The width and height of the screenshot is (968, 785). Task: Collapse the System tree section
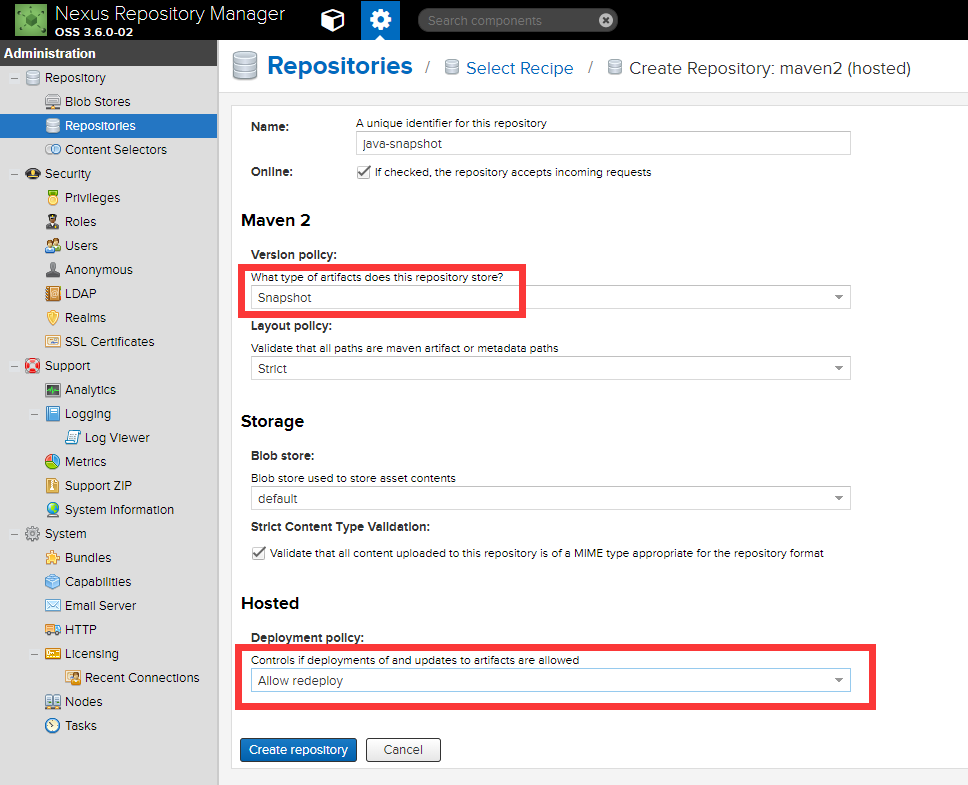pyautogui.click(x=14, y=534)
